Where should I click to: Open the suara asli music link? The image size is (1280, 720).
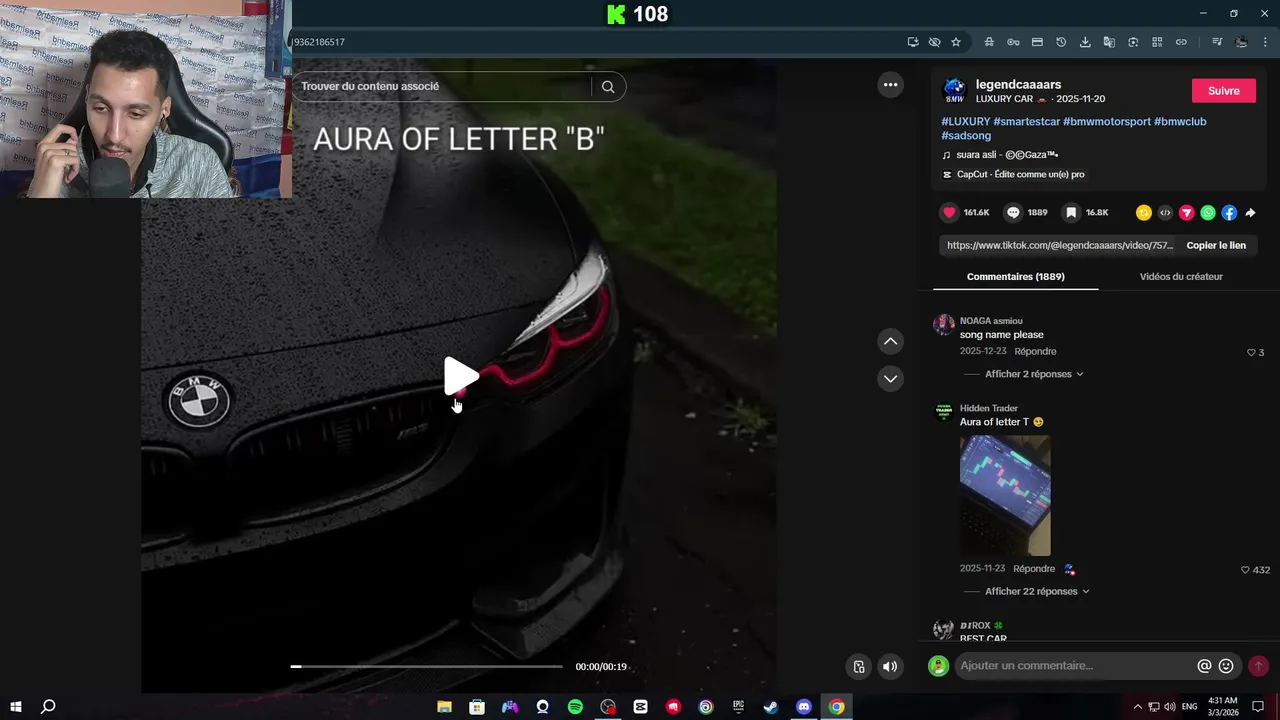click(x=1007, y=155)
